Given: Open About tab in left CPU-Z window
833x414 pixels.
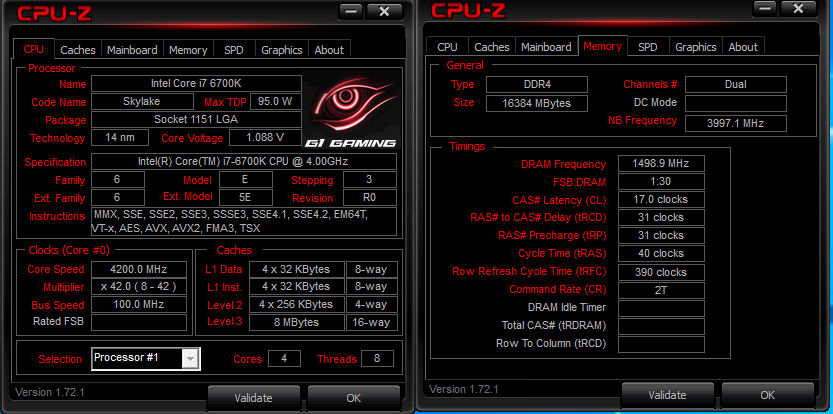Looking at the screenshot, I should point(329,50).
